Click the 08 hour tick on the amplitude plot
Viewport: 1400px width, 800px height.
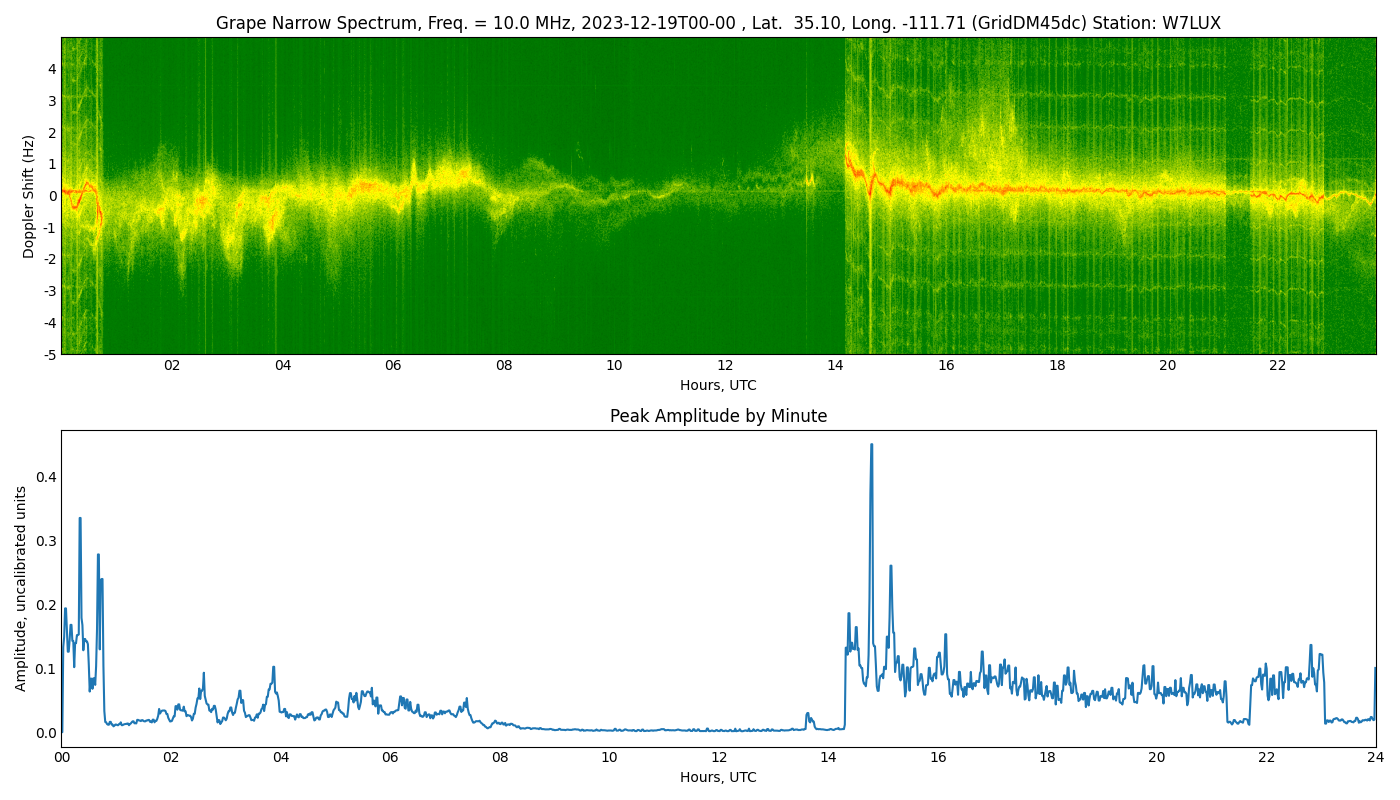499,758
